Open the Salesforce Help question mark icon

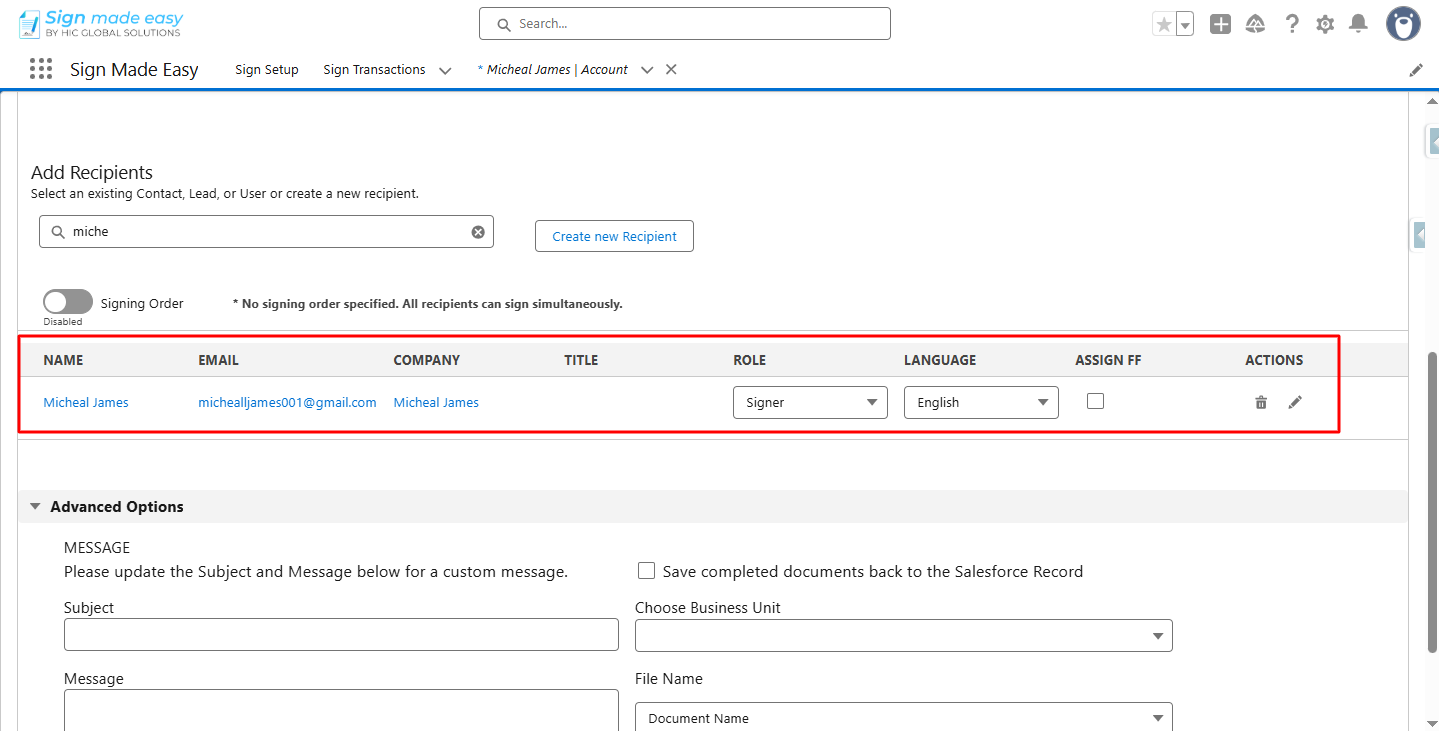(1292, 25)
